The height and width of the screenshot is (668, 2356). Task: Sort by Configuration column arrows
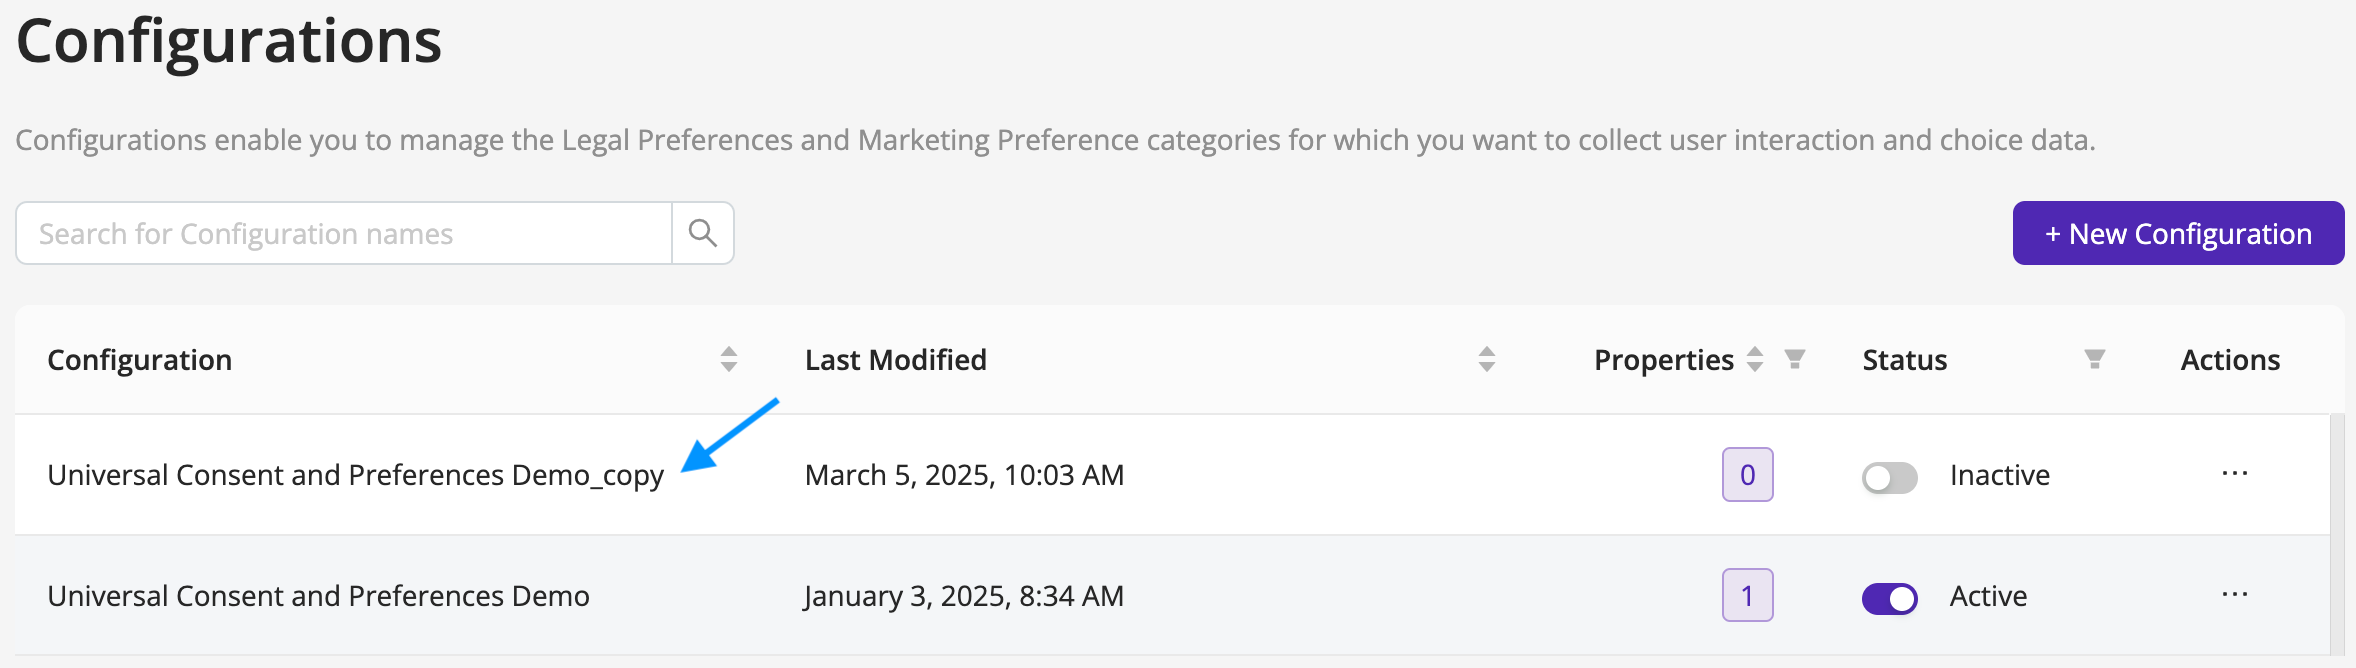729,359
